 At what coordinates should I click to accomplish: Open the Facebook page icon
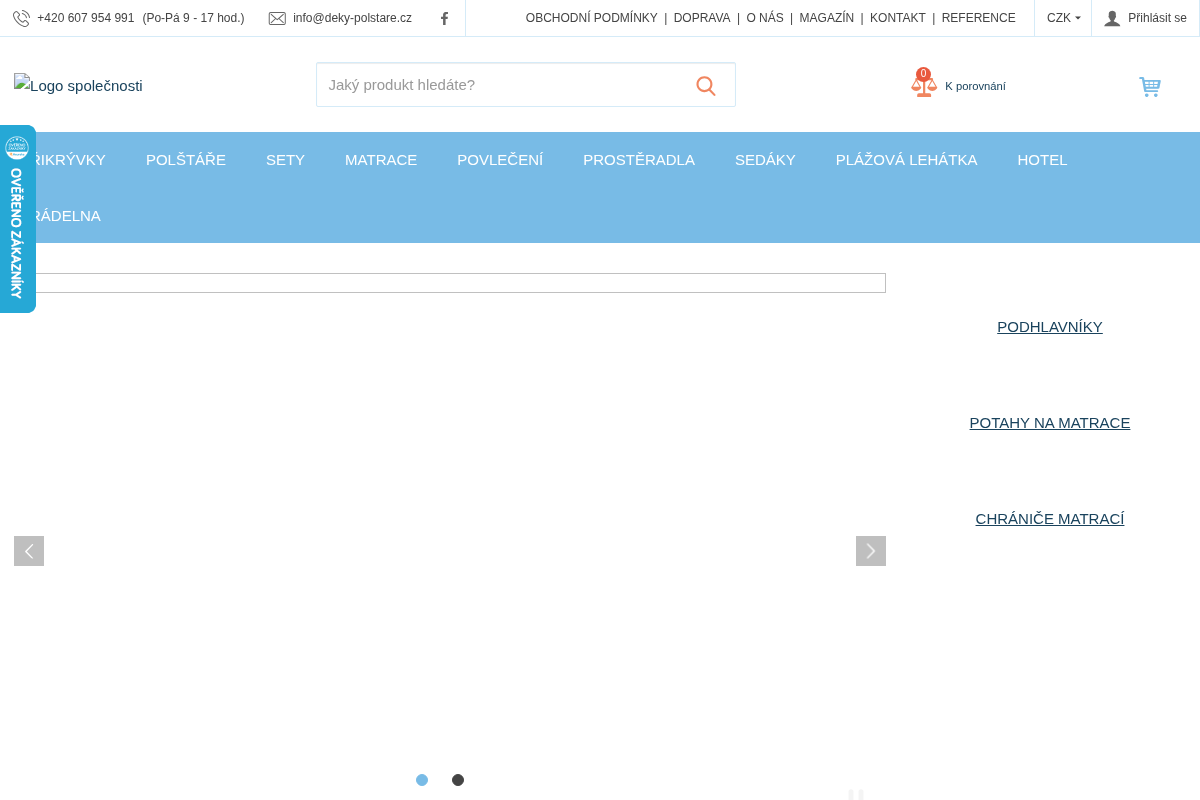pyautogui.click(x=445, y=18)
